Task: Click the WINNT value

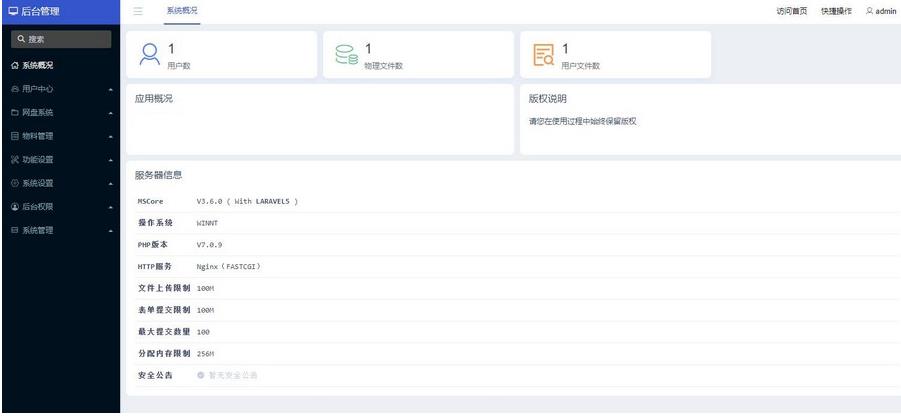Action: (x=207, y=223)
